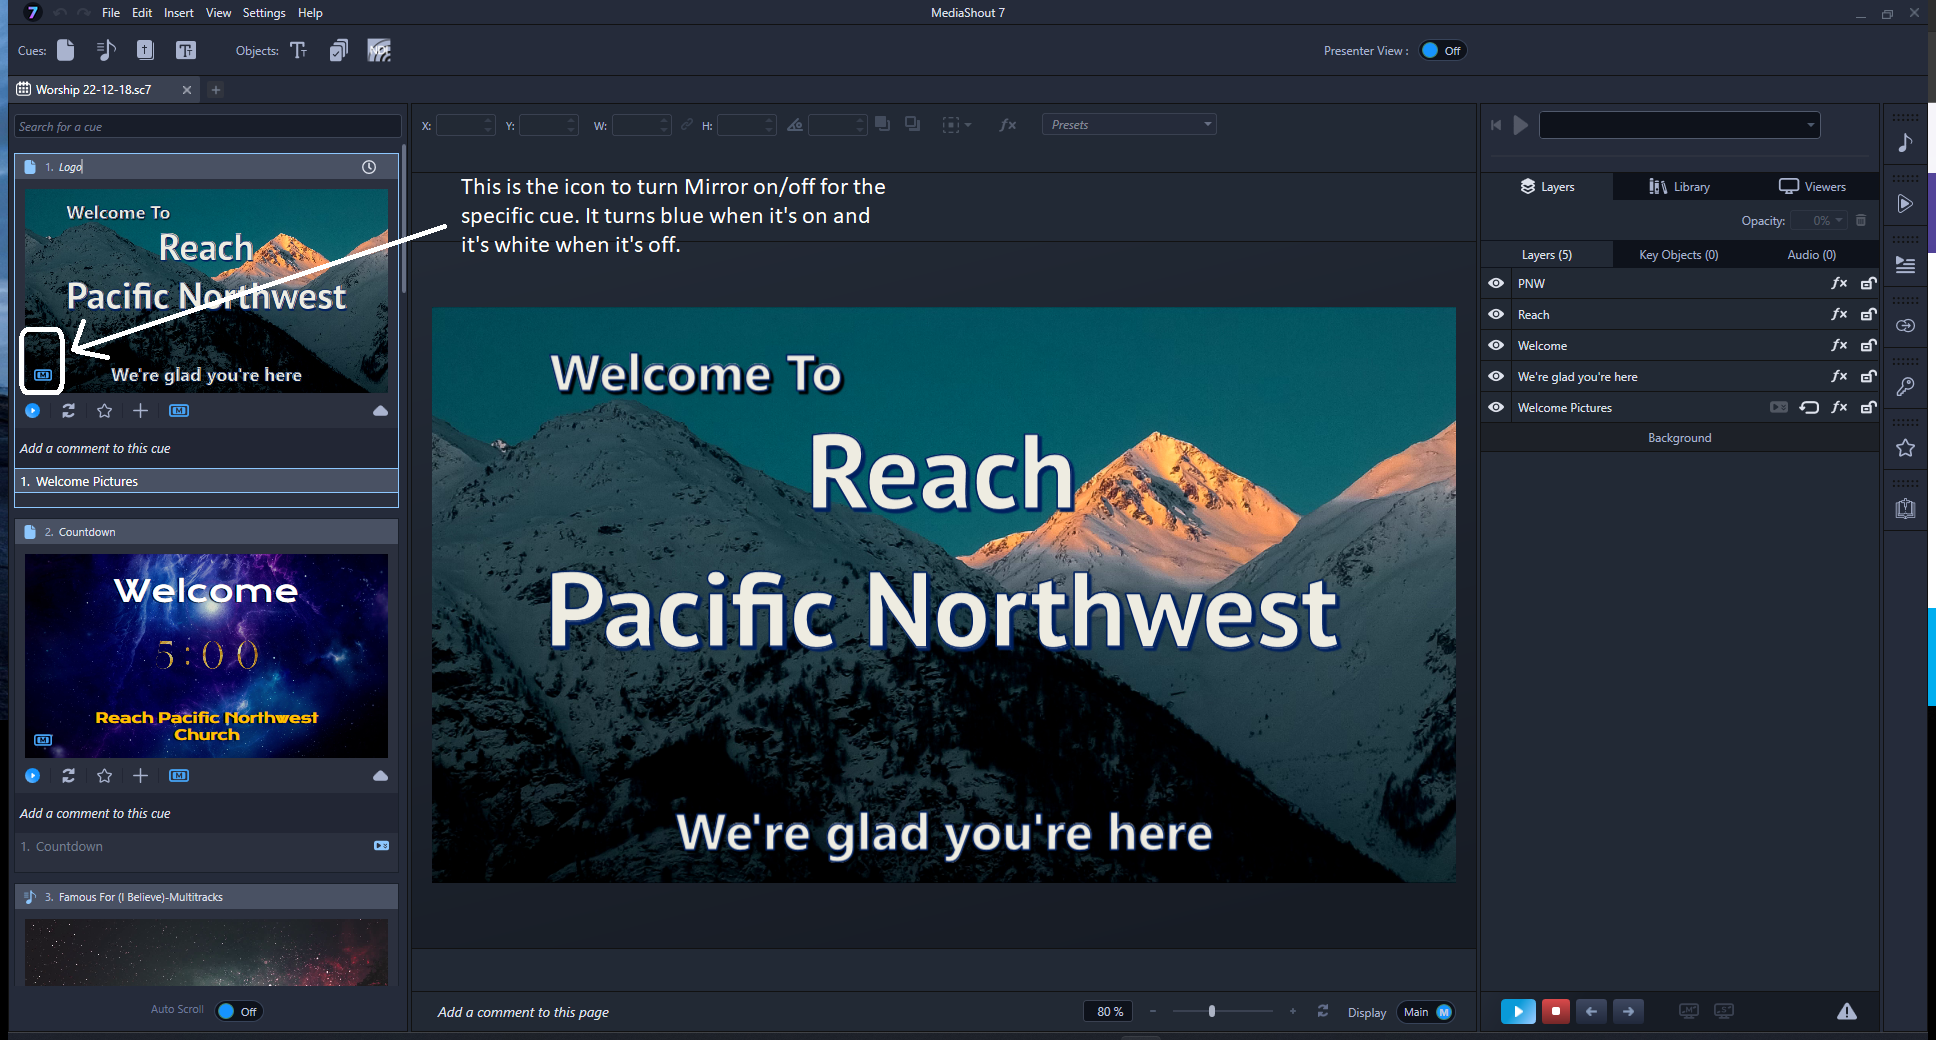Click the favorite star under Logo cue
The height and width of the screenshot is (1040, 1936).
[x=104, y=411]
